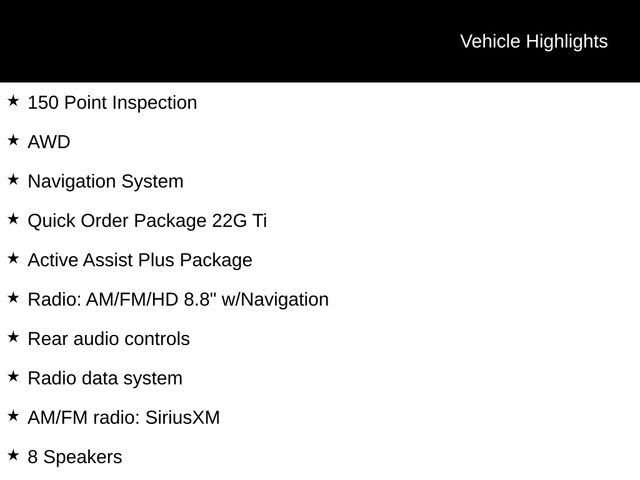640x480 pixels.
Task: Click Quick Order Package 22G Ti text
Action: point(147,221)
